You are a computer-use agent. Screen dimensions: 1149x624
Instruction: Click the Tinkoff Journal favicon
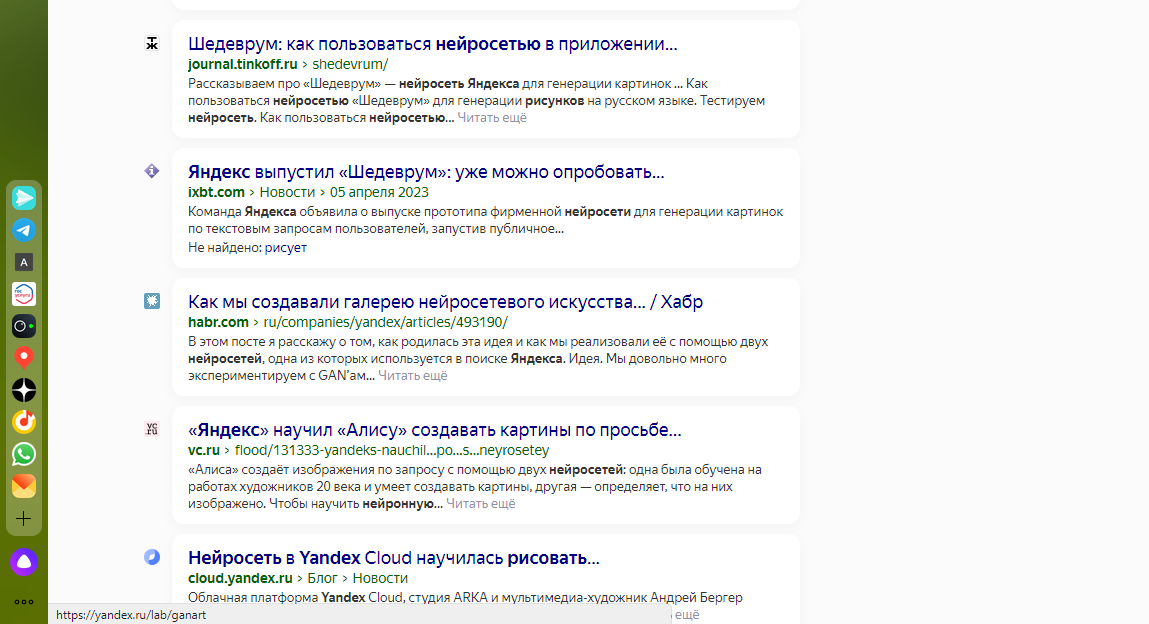point(152,43)
